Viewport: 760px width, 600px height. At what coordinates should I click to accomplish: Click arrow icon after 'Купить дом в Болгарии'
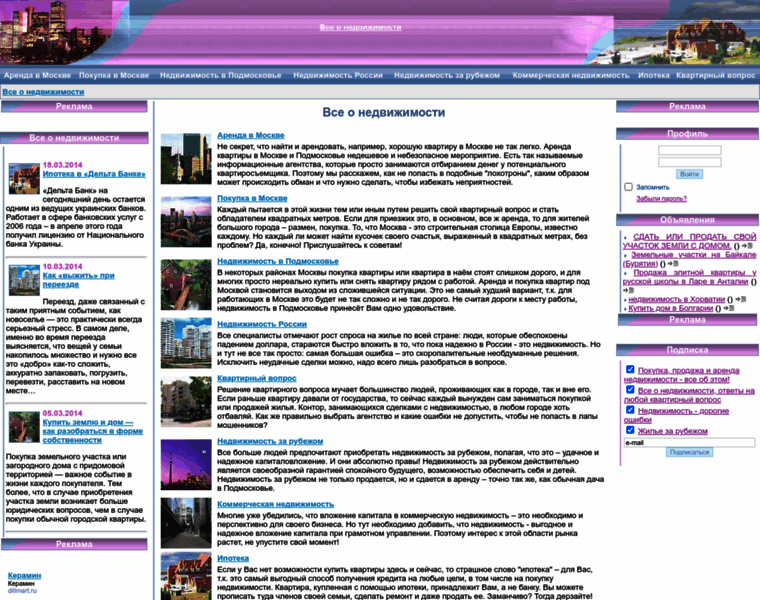(728, 308)
